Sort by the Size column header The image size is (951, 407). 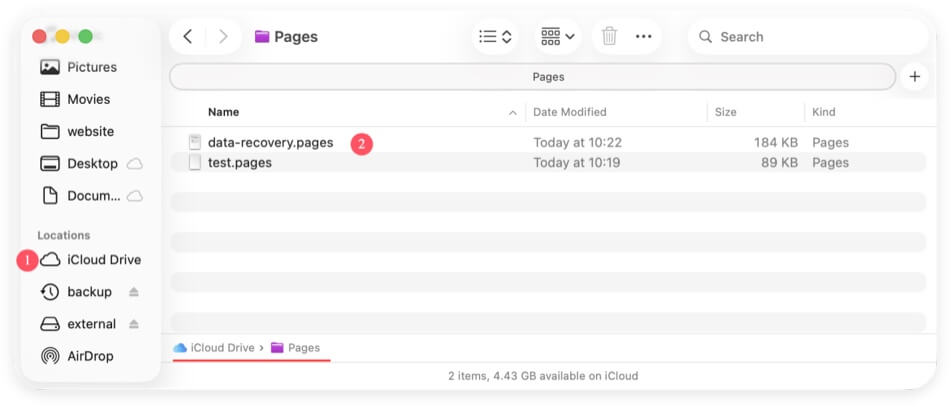725,112
